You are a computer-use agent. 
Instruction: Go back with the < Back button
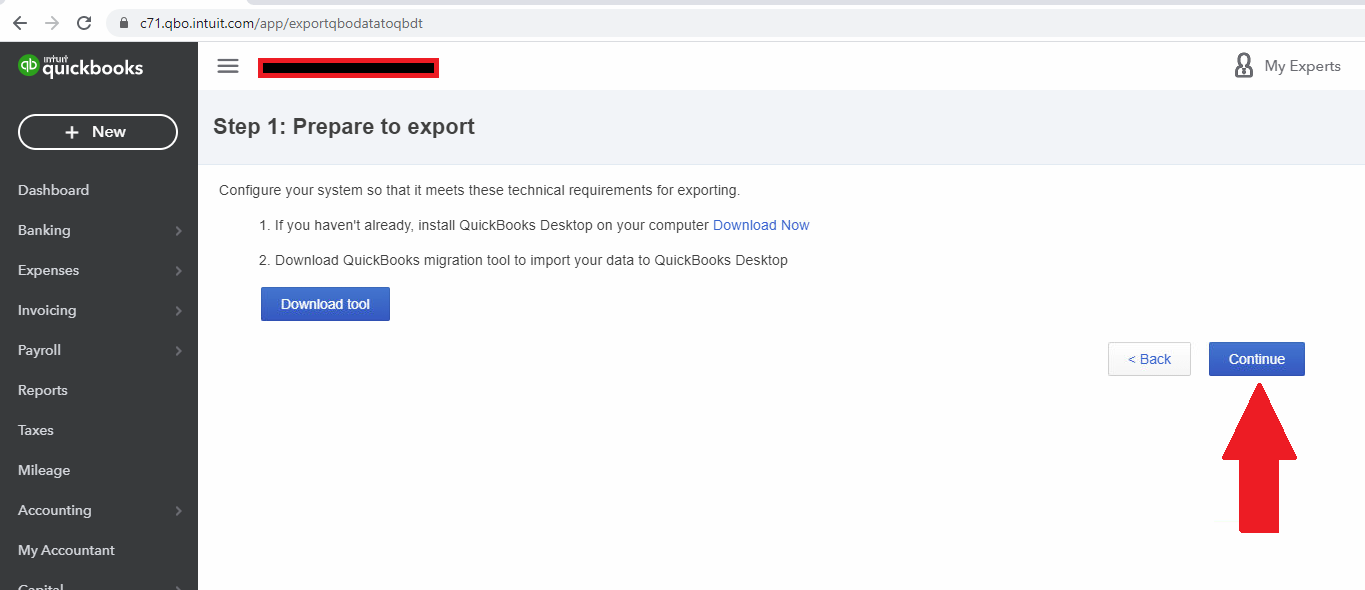(x=1149, y=359)
